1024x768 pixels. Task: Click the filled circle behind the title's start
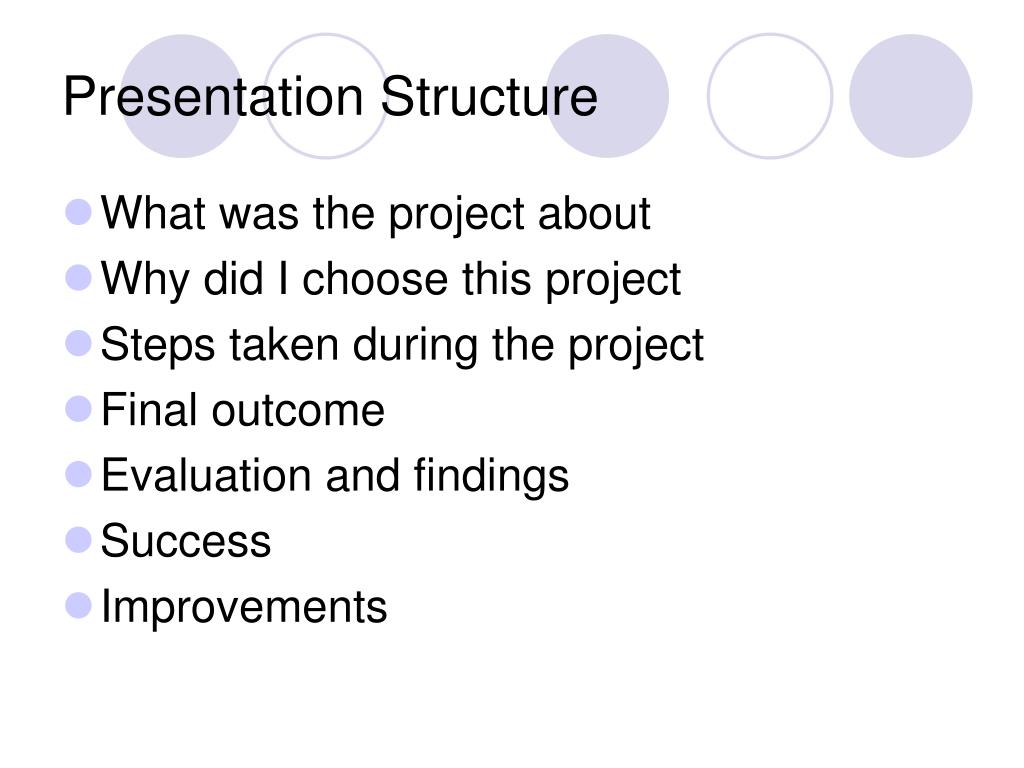click(183, 96)
